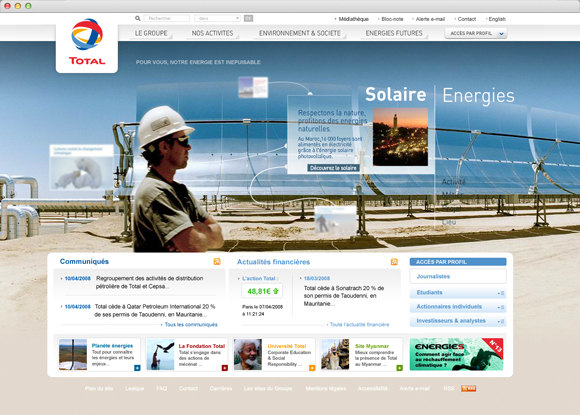The height and width of the screenshot is (415, 580).
Task: Open Lexique footer link
Action: pyautogui.click(x=134, y=388)
